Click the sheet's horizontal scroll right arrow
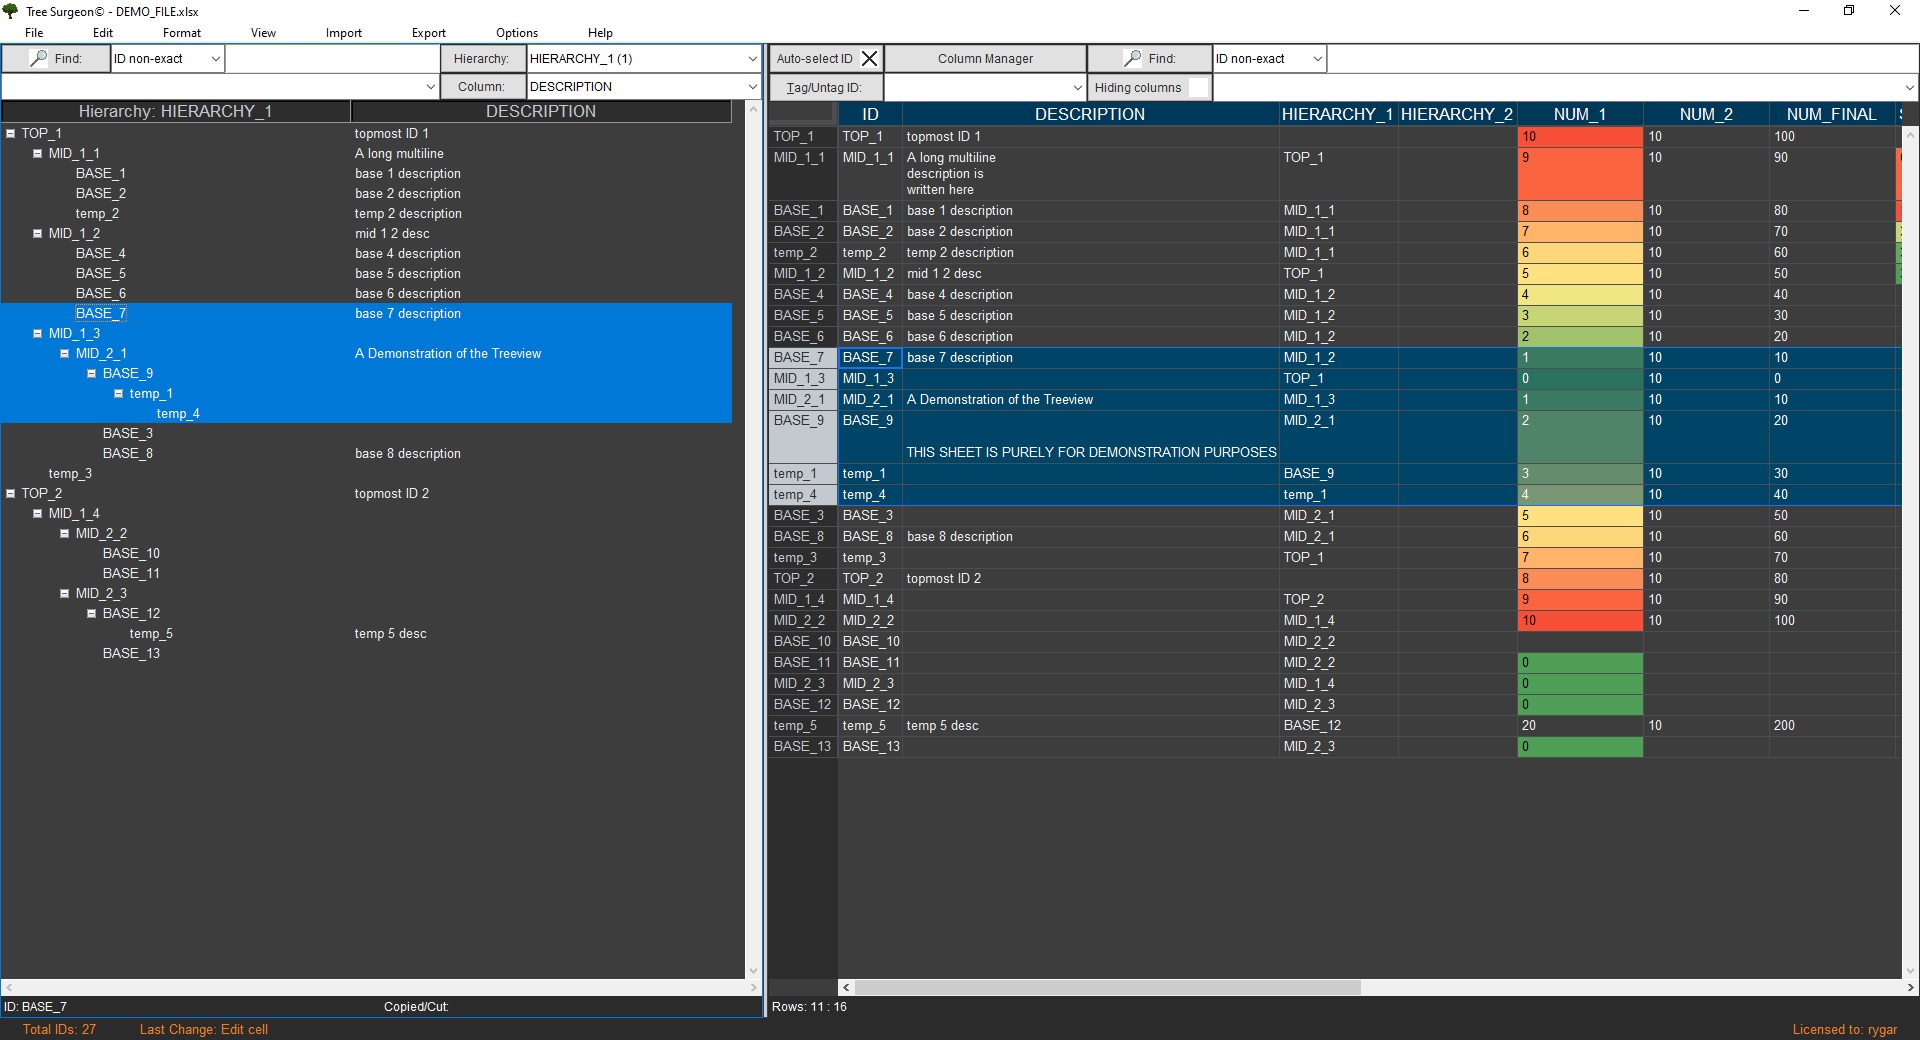This screenshot has width=1920, height=1040. pos(1910,987)
